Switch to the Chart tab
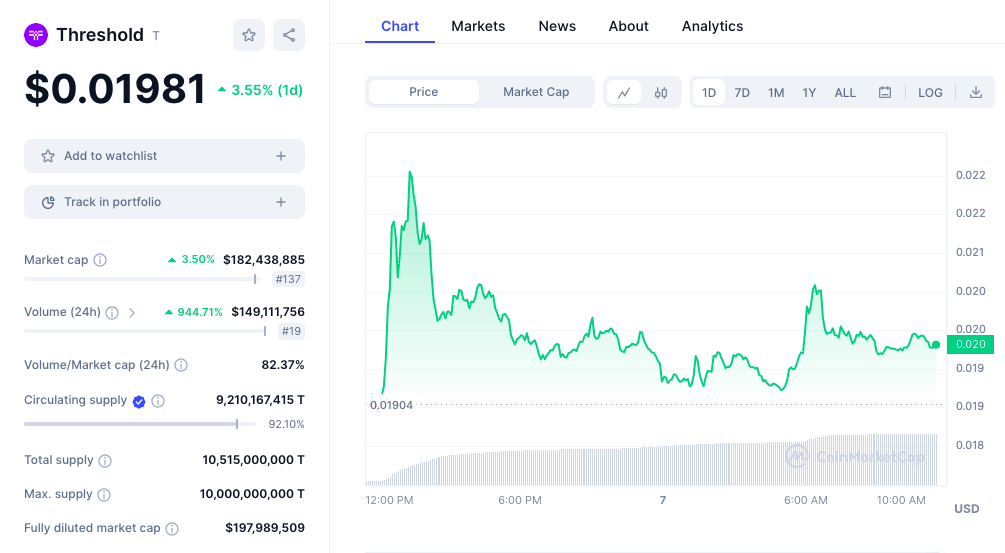Screen dimensions: 1005x553 pos(400,26)
